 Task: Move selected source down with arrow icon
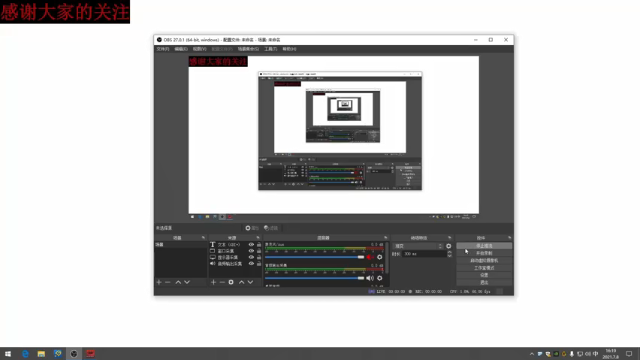(x=250, y=282)
